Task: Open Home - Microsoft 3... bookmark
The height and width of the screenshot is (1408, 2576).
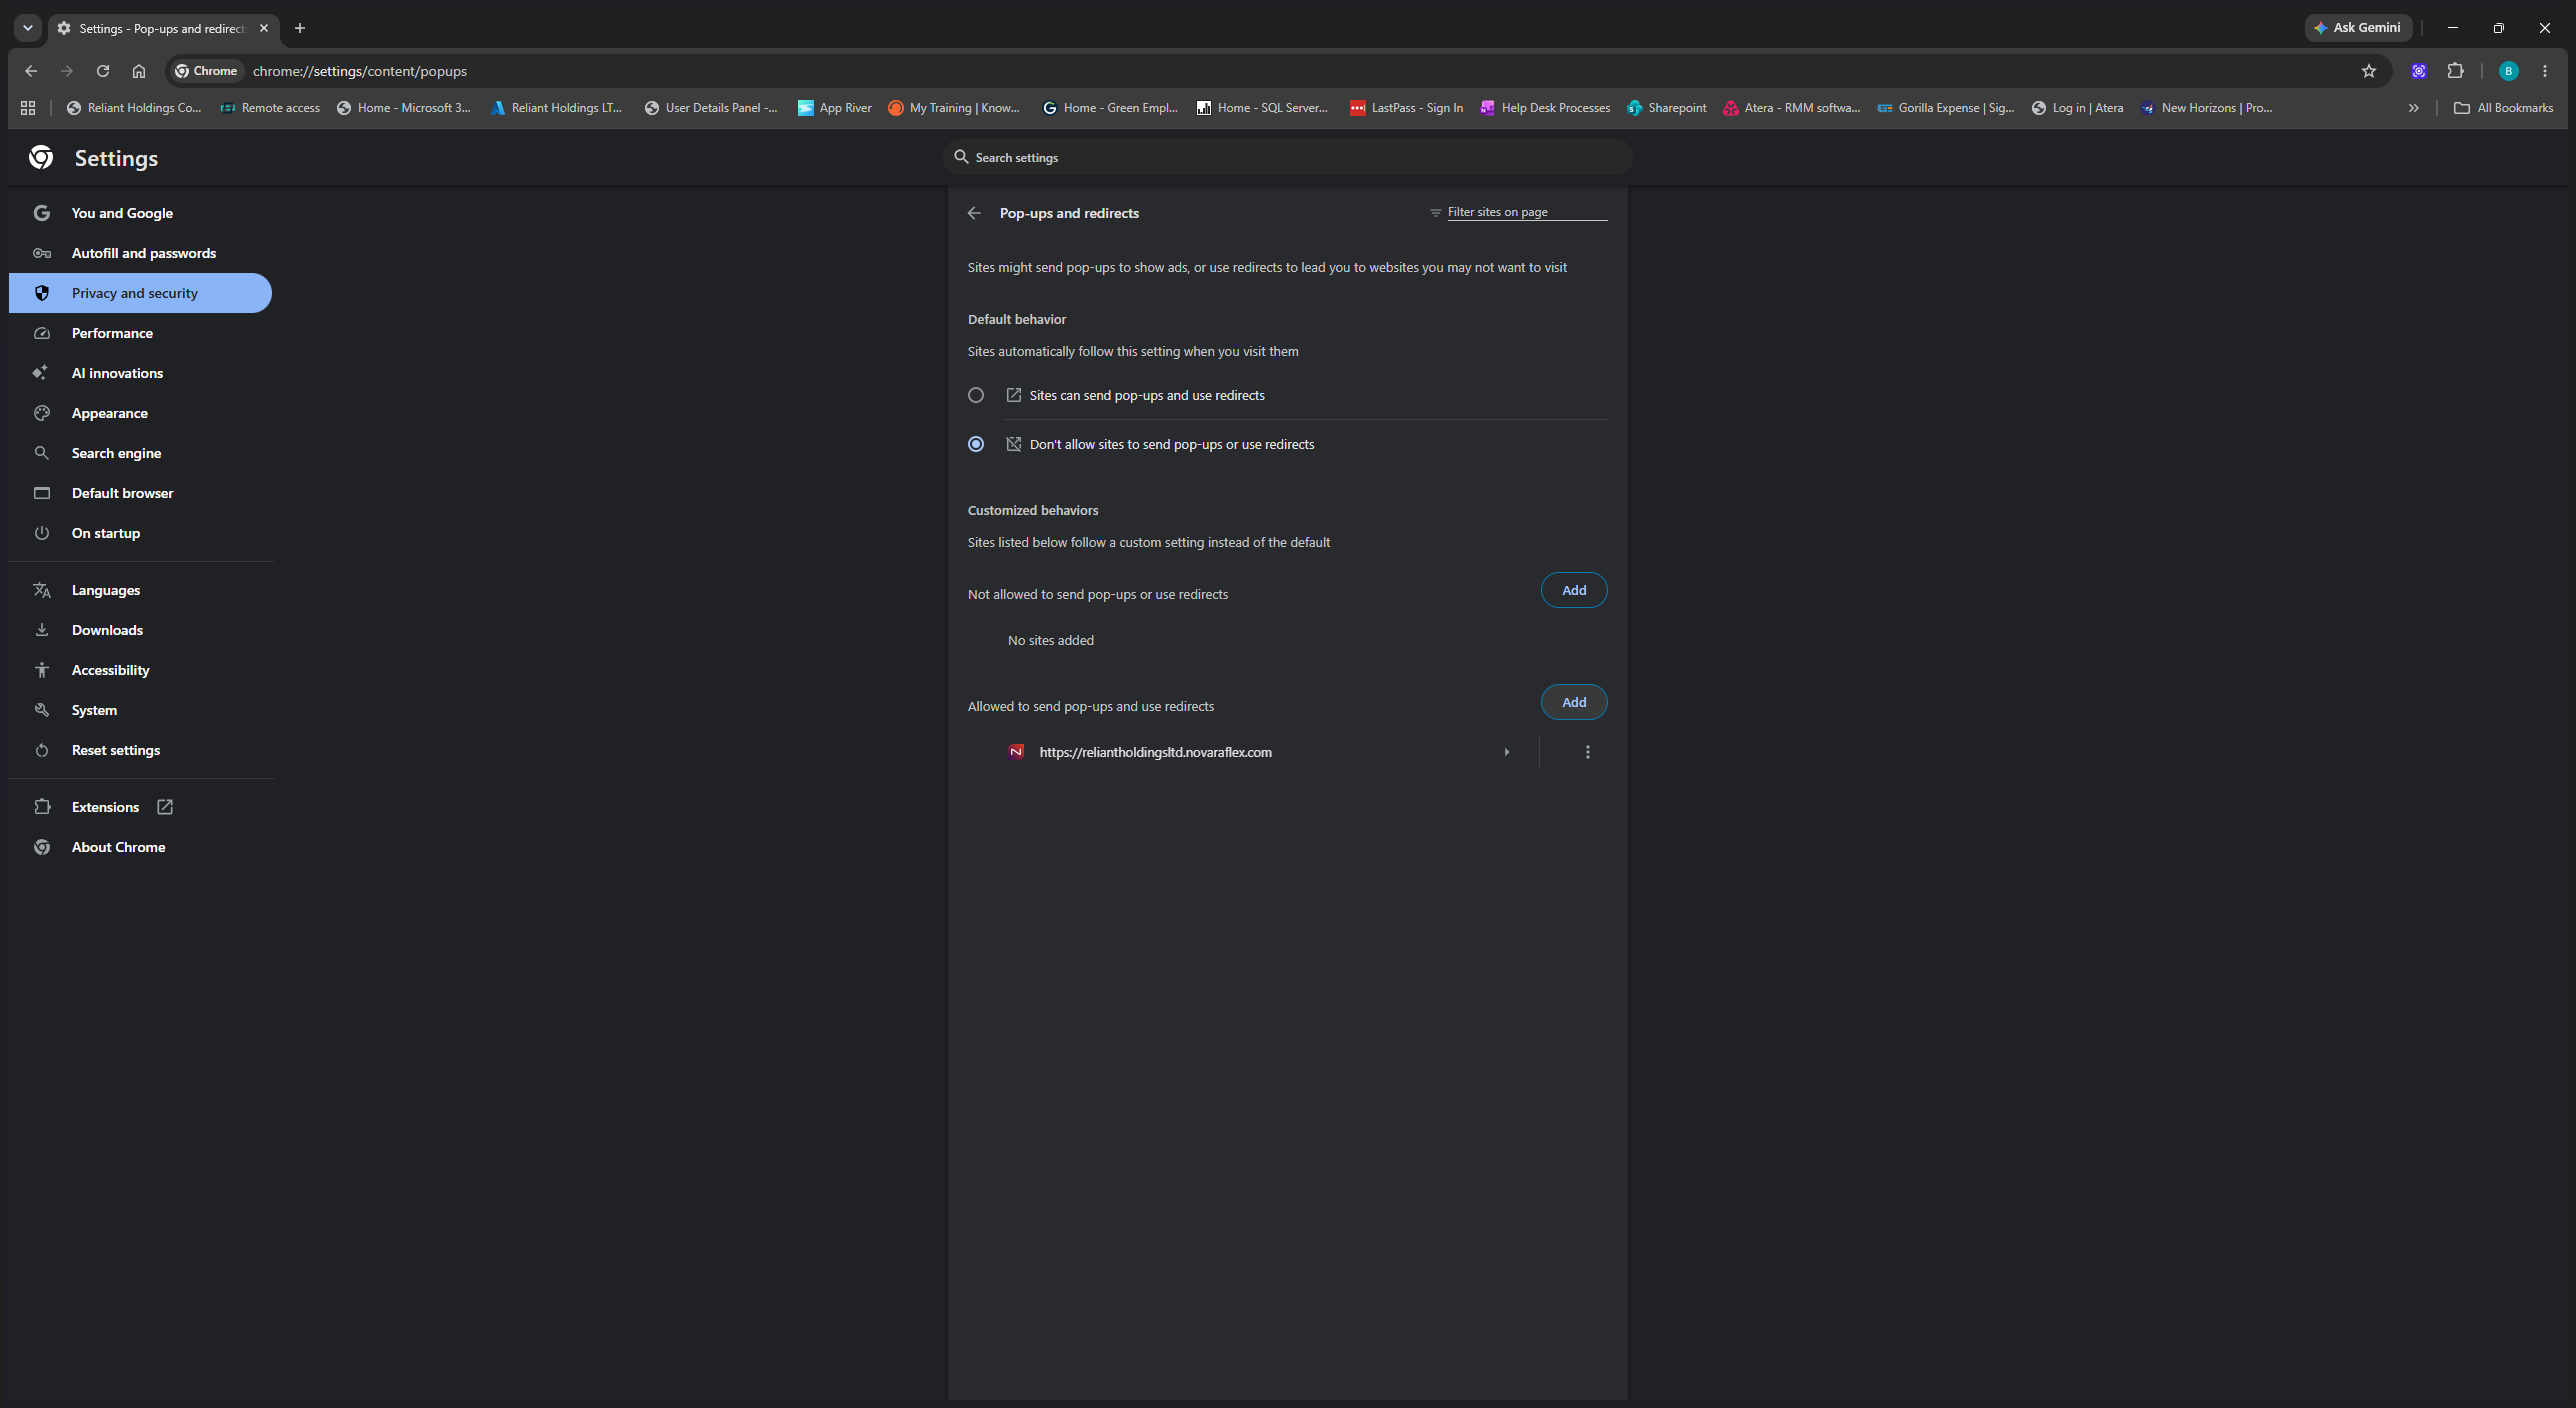Action: (x=403, y=108)
